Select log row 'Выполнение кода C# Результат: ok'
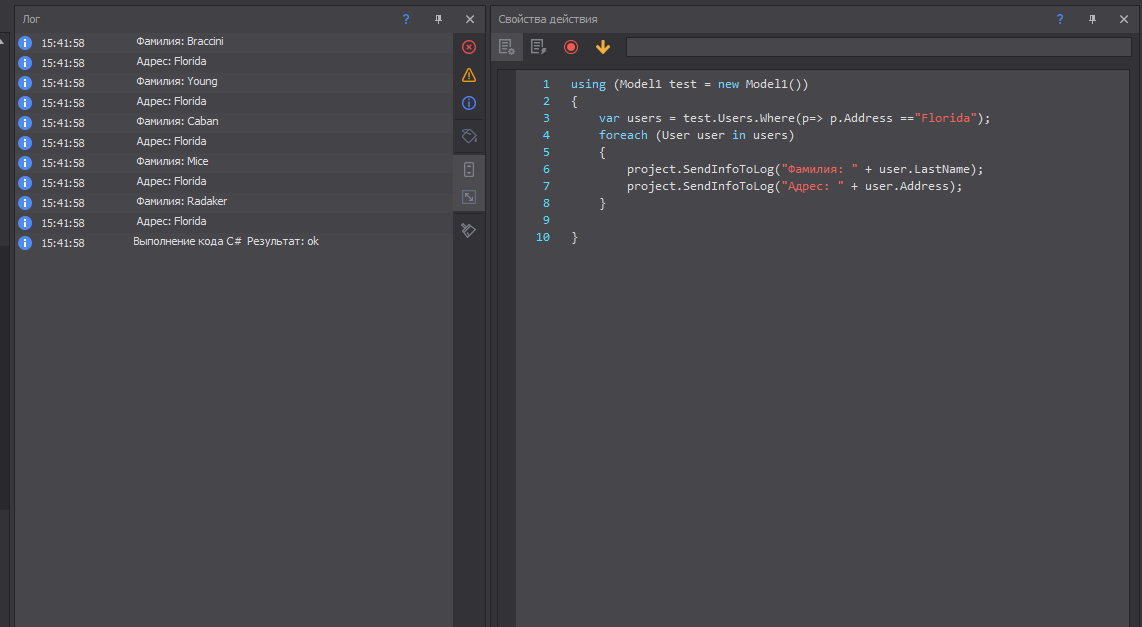The width and height of the screenshot is (1142, 627). pyautogui.click(x=226, y=242)
